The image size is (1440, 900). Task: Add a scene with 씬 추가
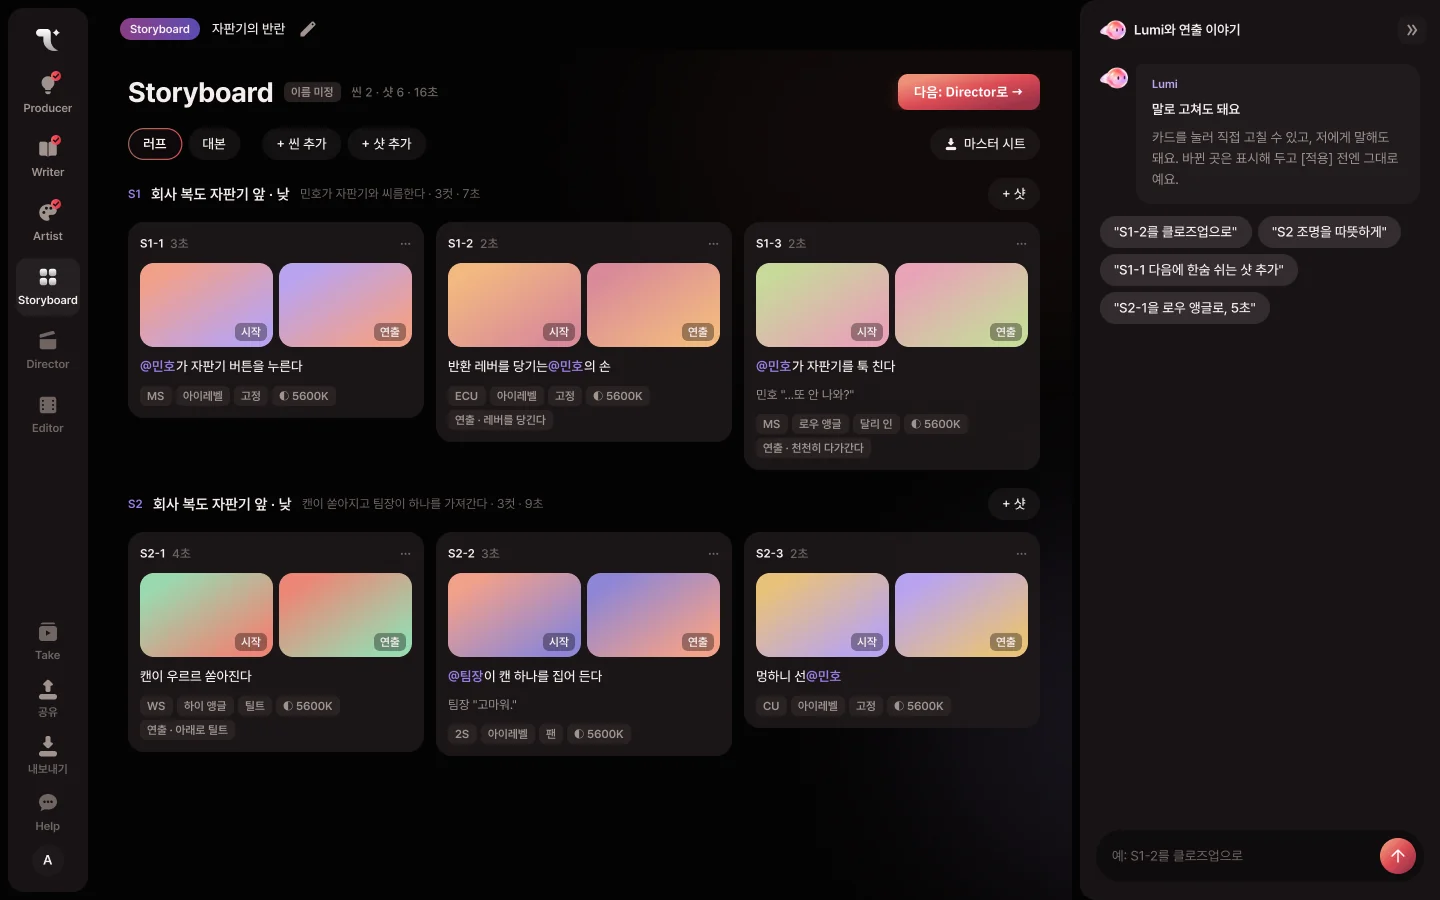[302, 144]
